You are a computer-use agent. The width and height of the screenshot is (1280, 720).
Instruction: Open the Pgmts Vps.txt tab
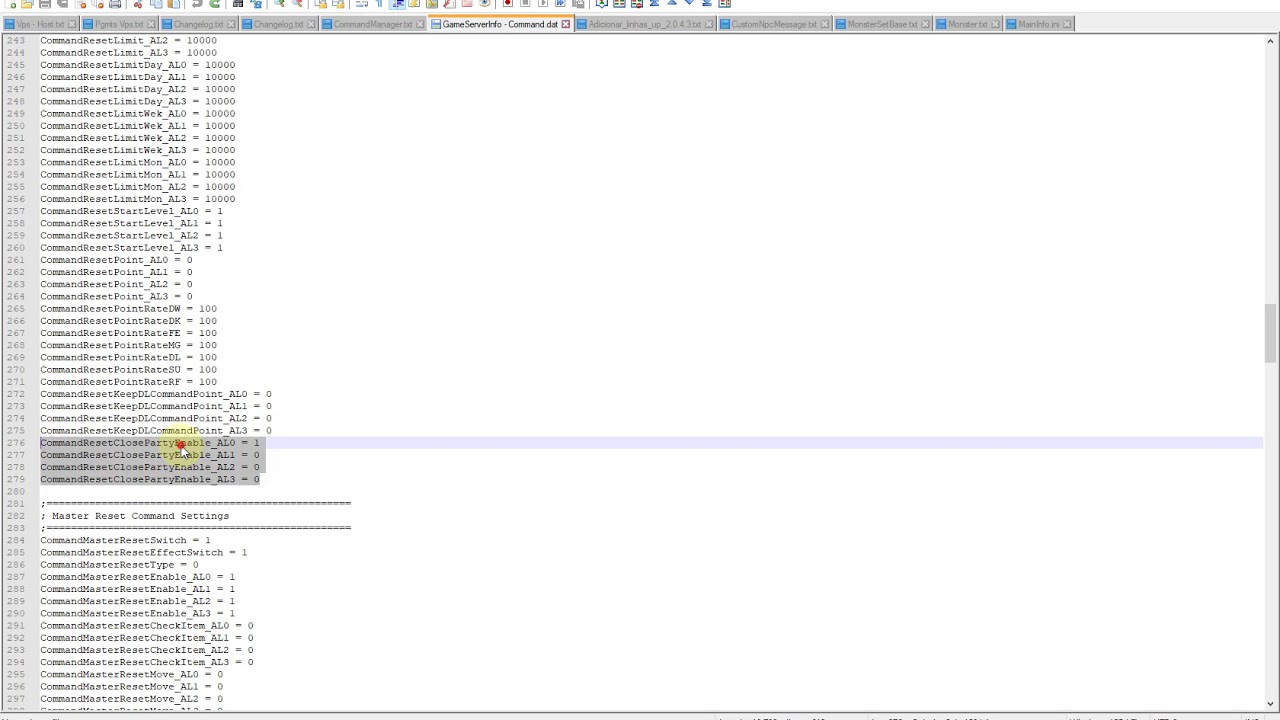(x=118, y=24)
